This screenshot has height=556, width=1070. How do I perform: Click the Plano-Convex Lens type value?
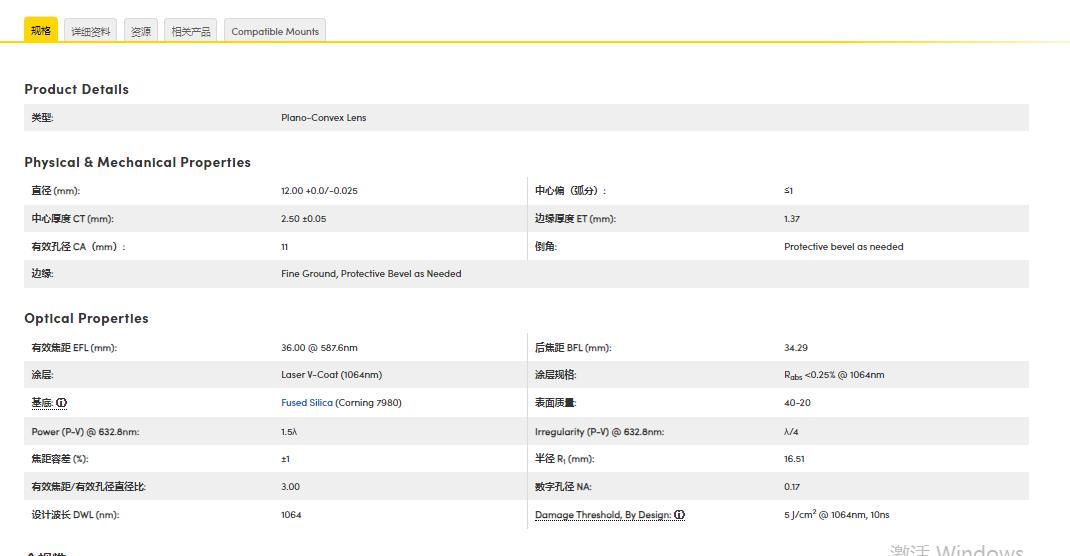pyautogui.click(x=323, y=118)
